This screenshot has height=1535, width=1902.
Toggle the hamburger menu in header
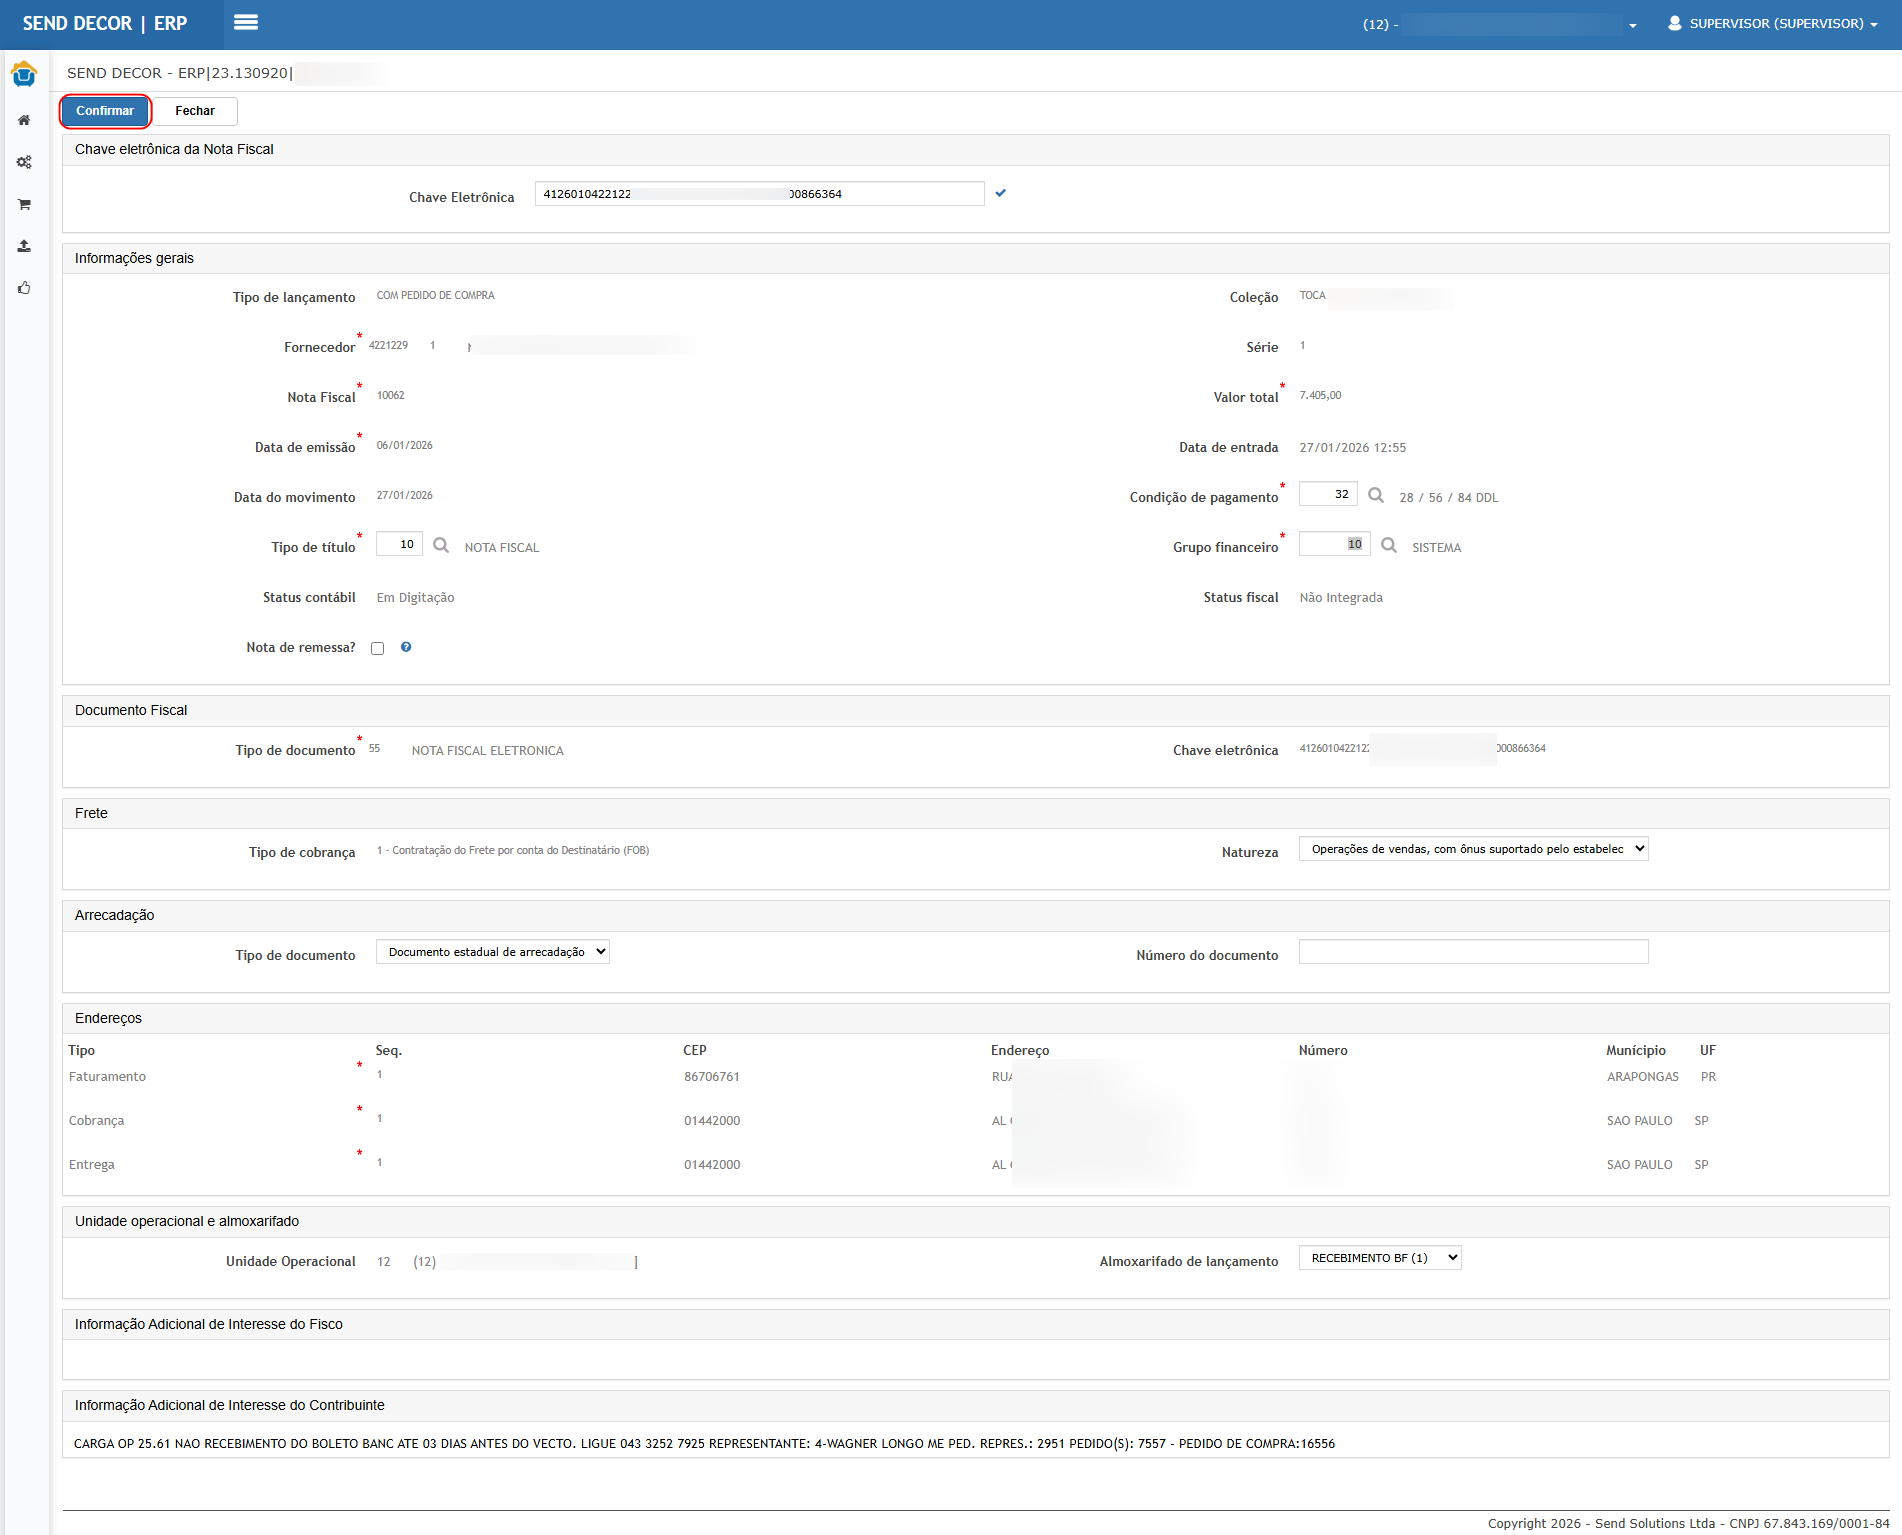[x=246, y=23]
